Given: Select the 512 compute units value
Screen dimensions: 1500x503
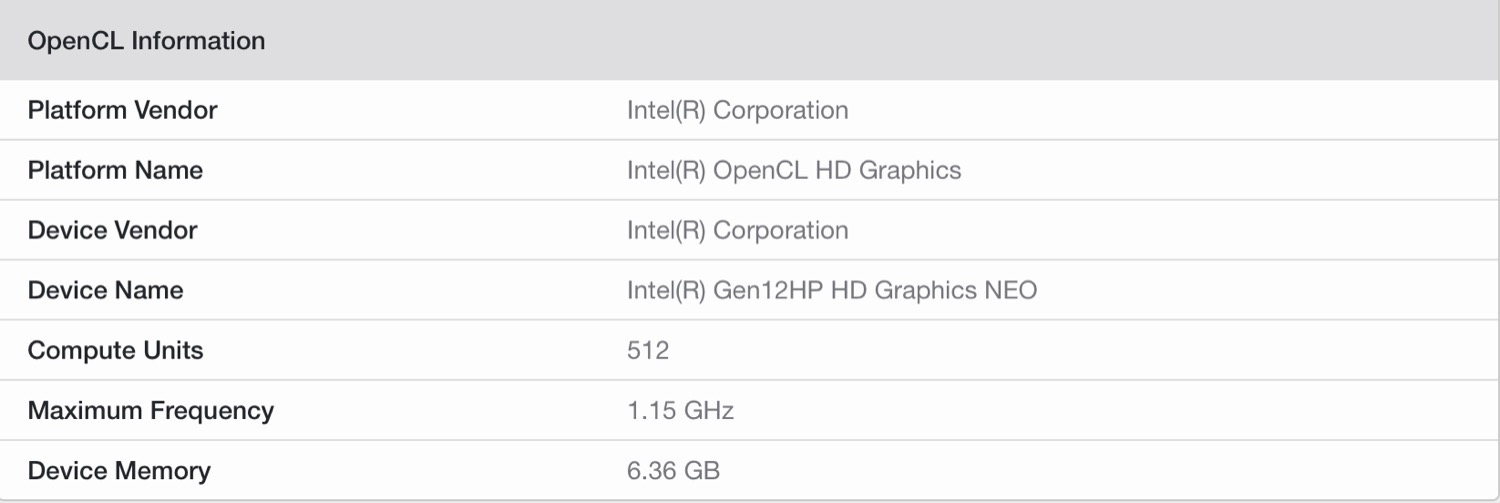Looking at the screenshot, I should coord(648,350).
